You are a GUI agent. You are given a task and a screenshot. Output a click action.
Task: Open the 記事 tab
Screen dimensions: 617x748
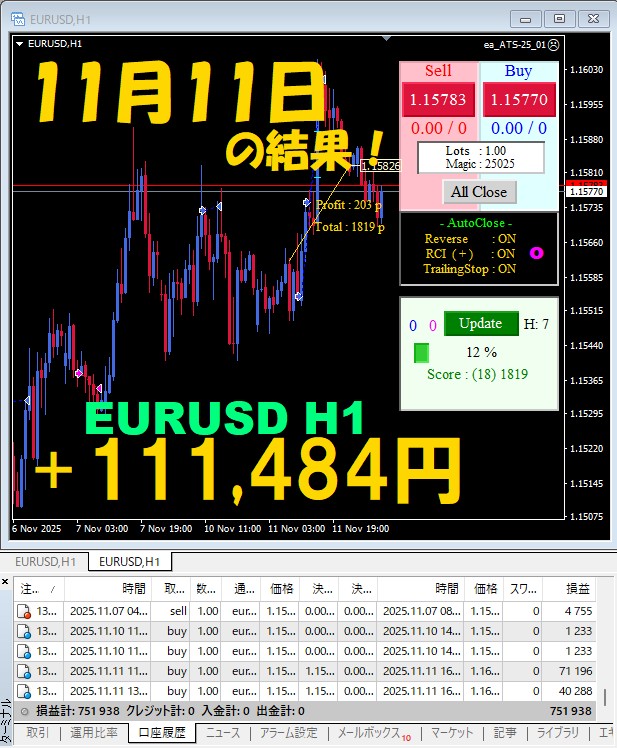pyautogui.click(x=505, y=732)
